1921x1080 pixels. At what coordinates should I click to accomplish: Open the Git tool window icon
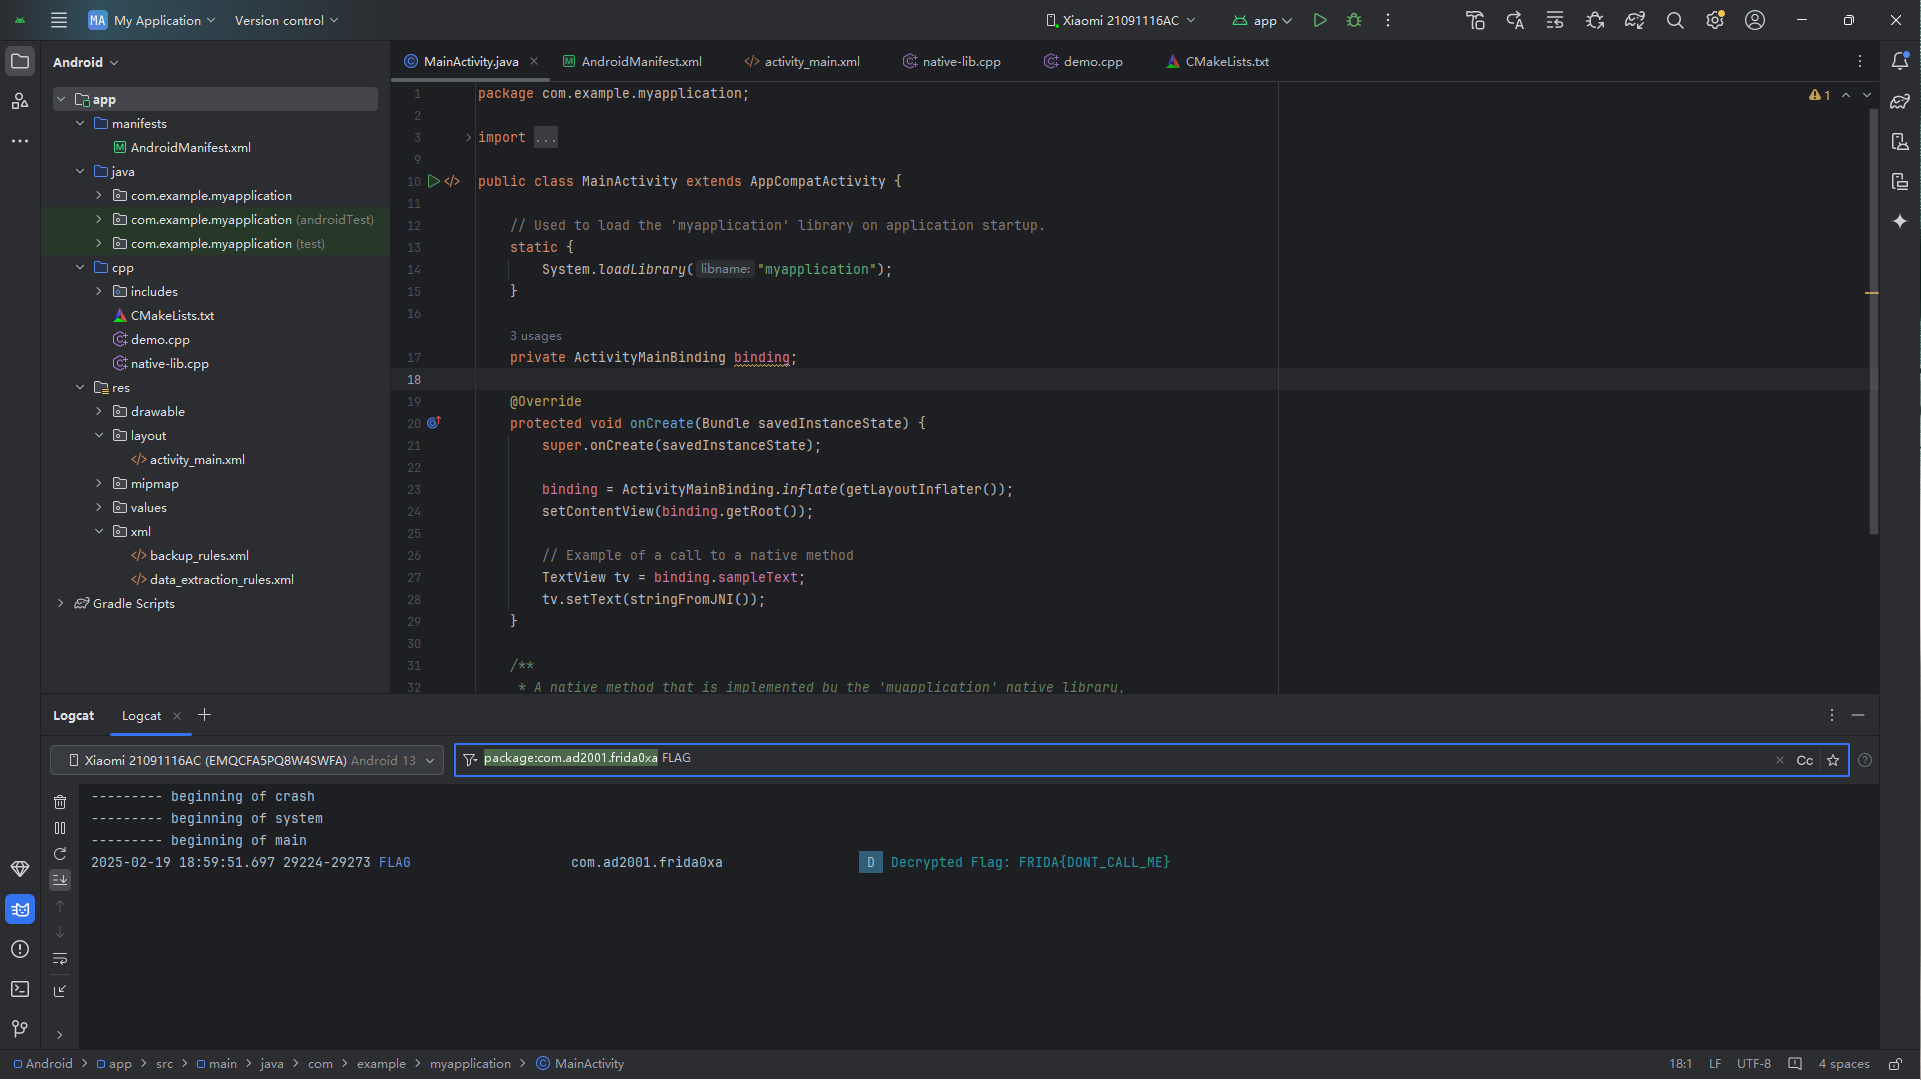(x=20, y=1029)
